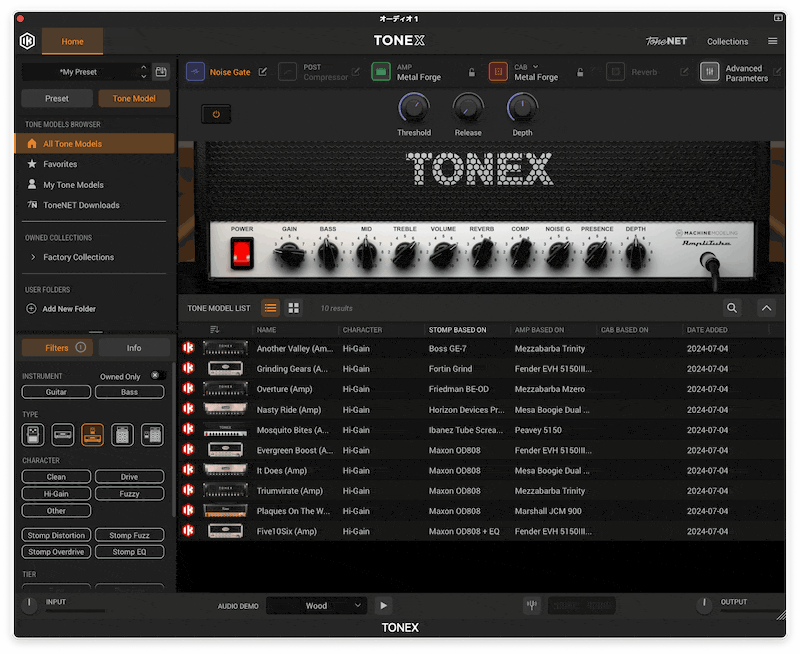Select the cabinet type filter icon

[x=122, y=435]
